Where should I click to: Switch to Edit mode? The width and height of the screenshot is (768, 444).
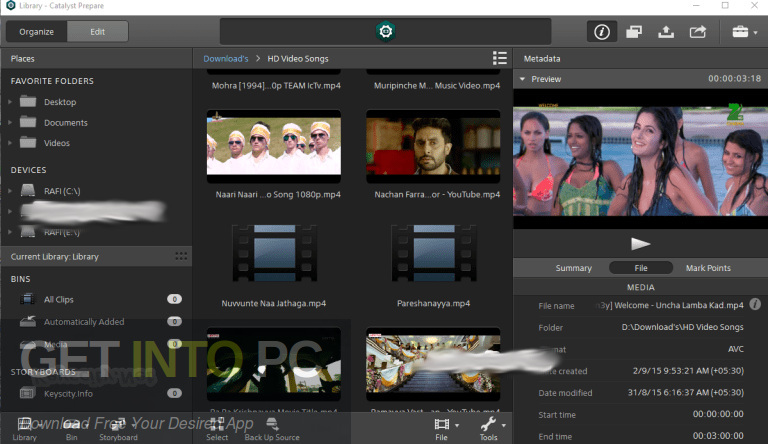pyautogui.click(x=97, y=32)
